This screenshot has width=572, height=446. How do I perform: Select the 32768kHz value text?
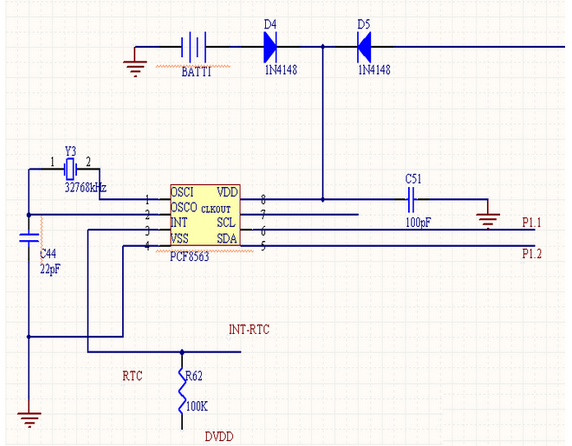tap(86, 187)
